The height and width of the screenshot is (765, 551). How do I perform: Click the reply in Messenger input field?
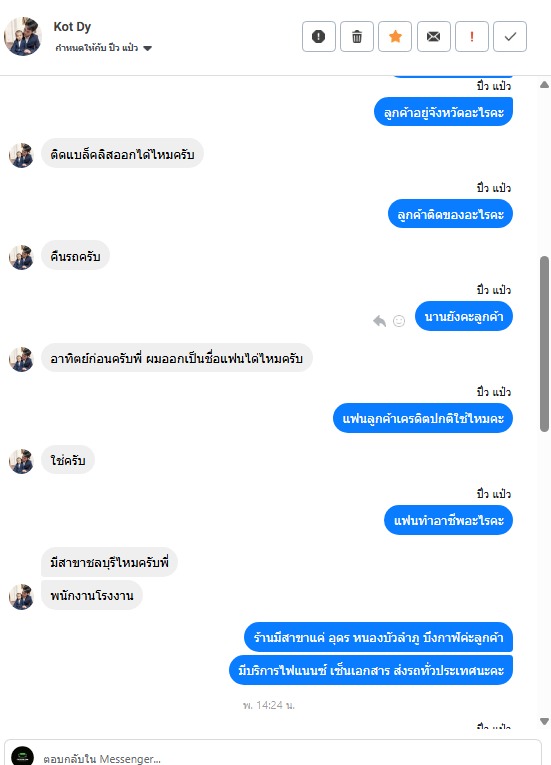pyautogui.click(x=273, y=758)
